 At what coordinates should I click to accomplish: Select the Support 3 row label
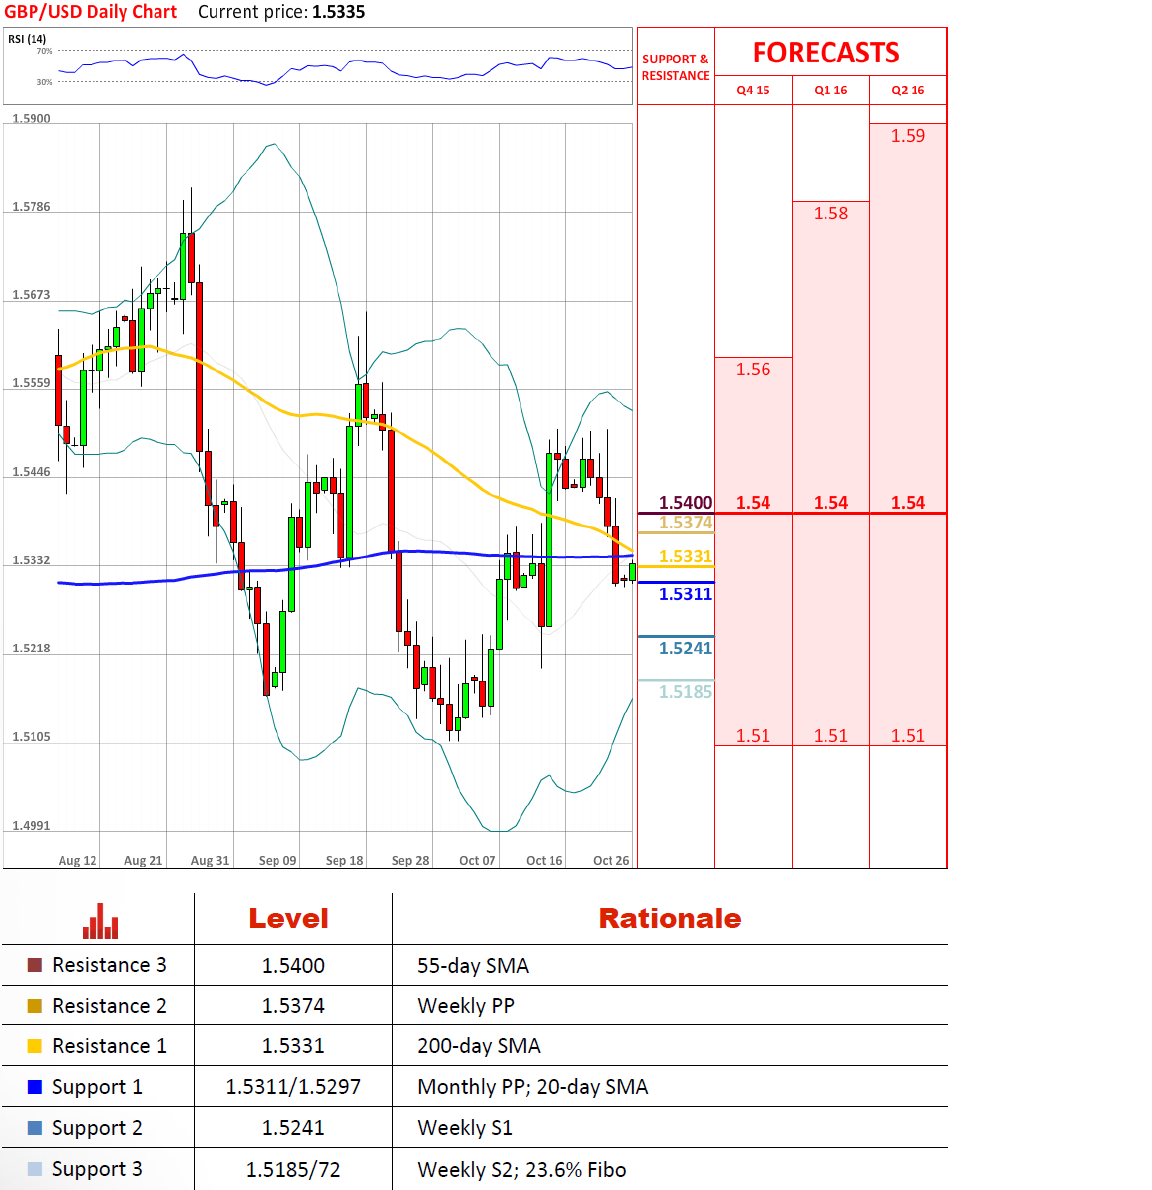(97, 1170)
